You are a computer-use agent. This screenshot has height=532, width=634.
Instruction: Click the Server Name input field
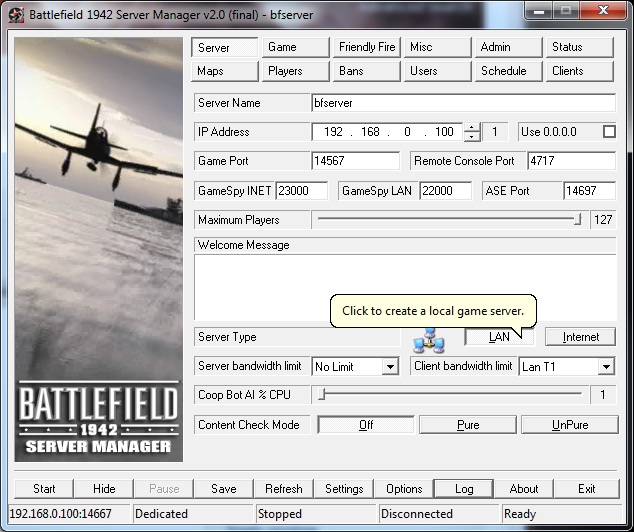[x=463, y=103]
